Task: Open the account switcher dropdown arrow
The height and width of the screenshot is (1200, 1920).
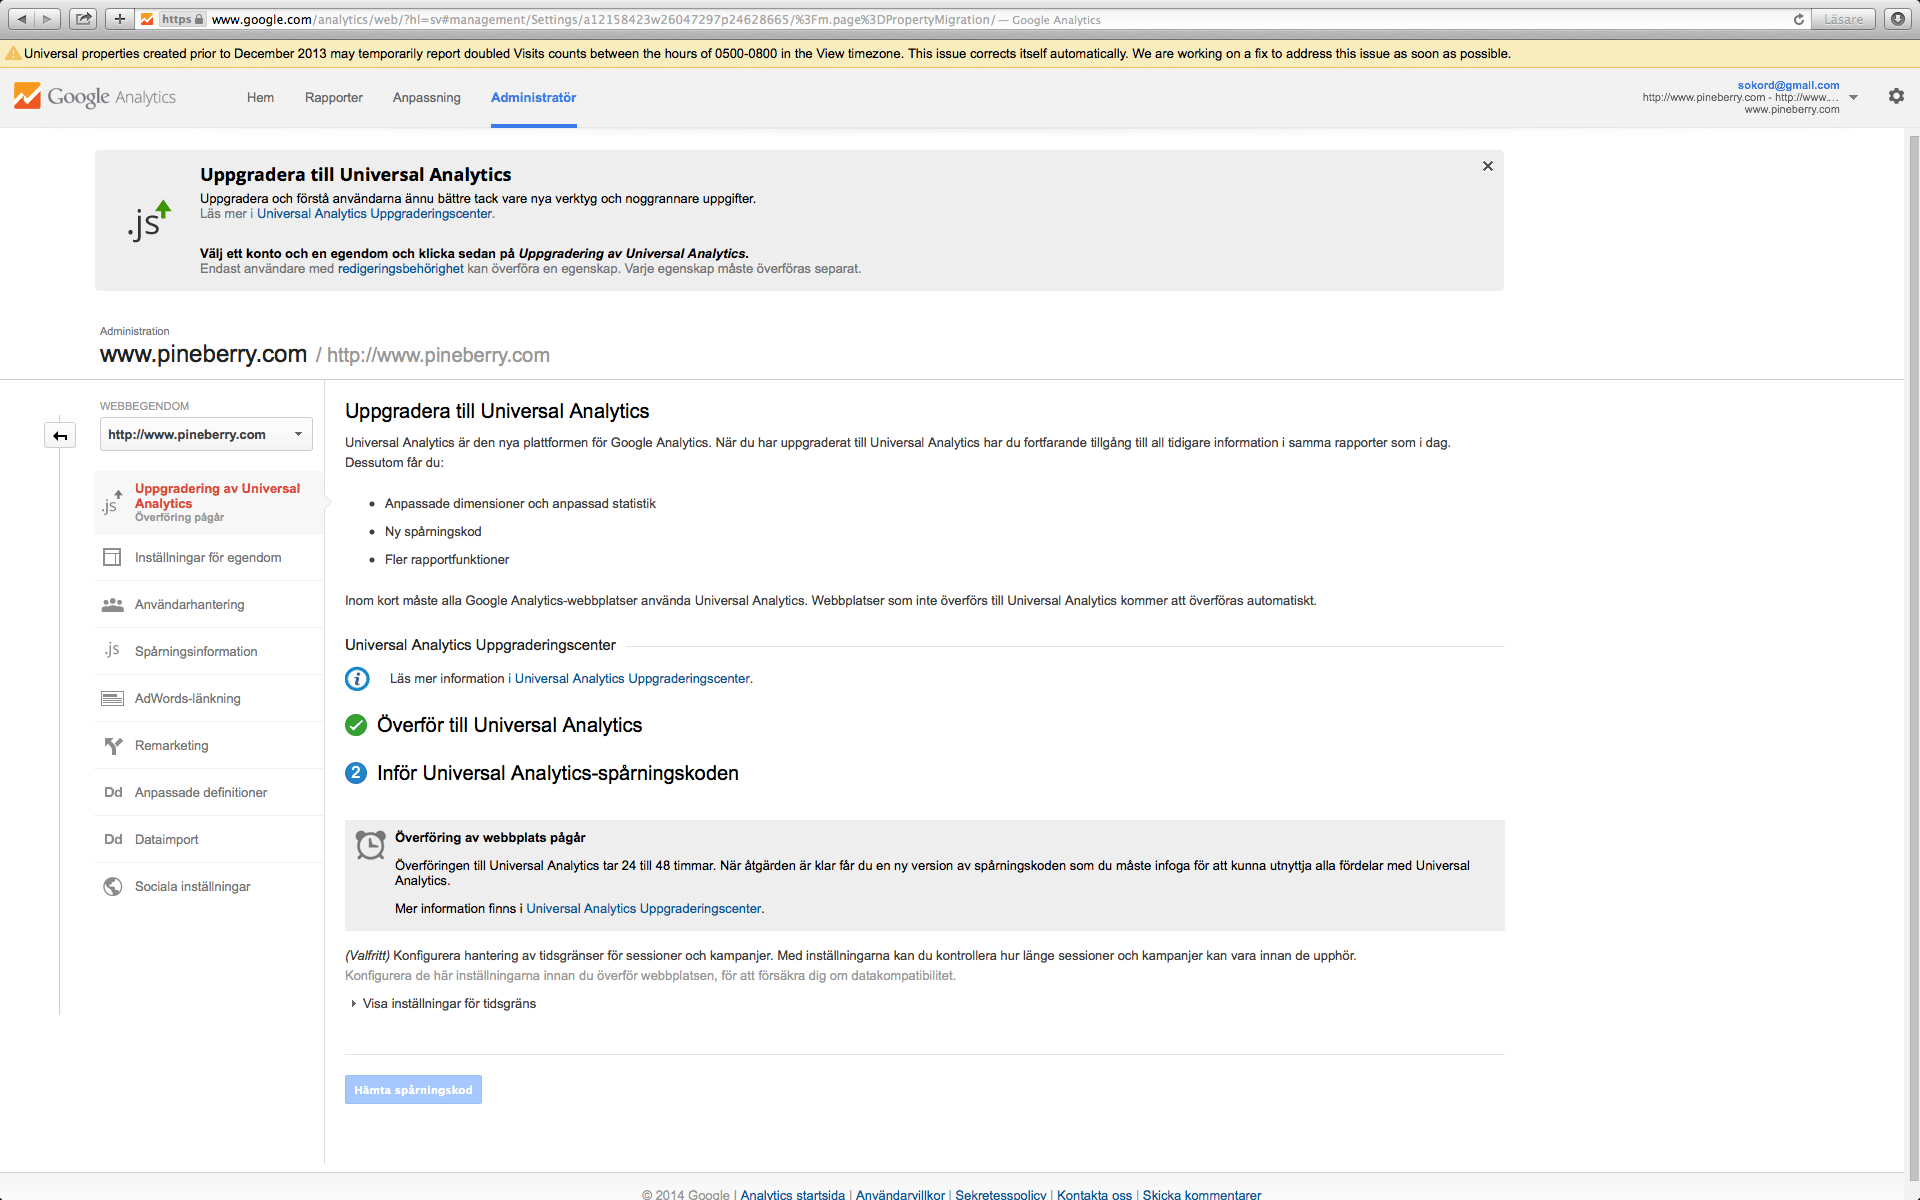Action: [x=1853, y=97]
